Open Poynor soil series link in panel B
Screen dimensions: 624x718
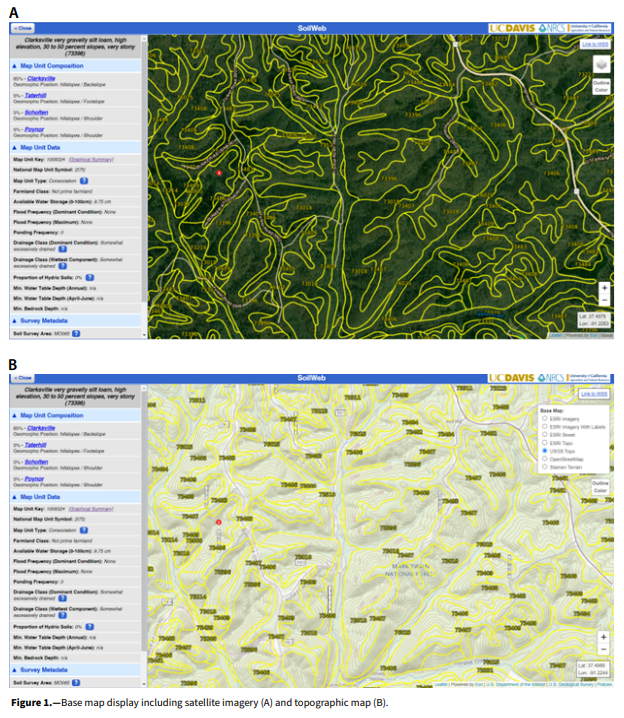pos(34,479)
